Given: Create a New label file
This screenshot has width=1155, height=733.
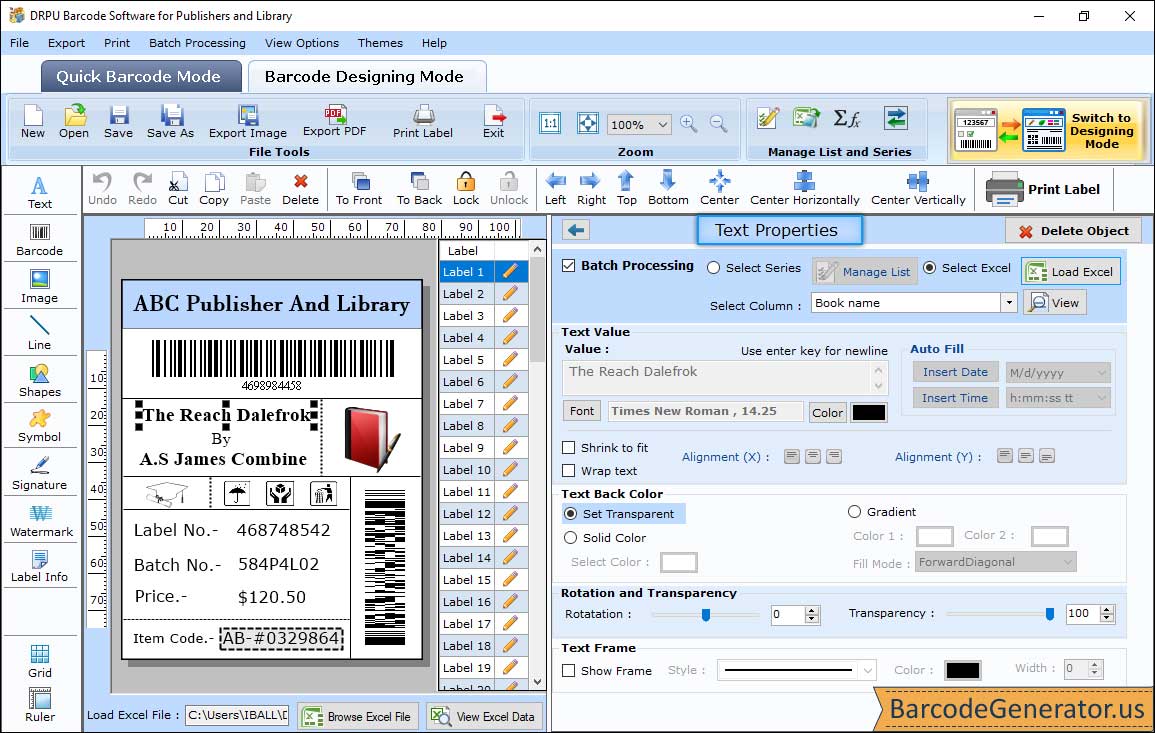Looking at the screenshot, I should point(32,122).
